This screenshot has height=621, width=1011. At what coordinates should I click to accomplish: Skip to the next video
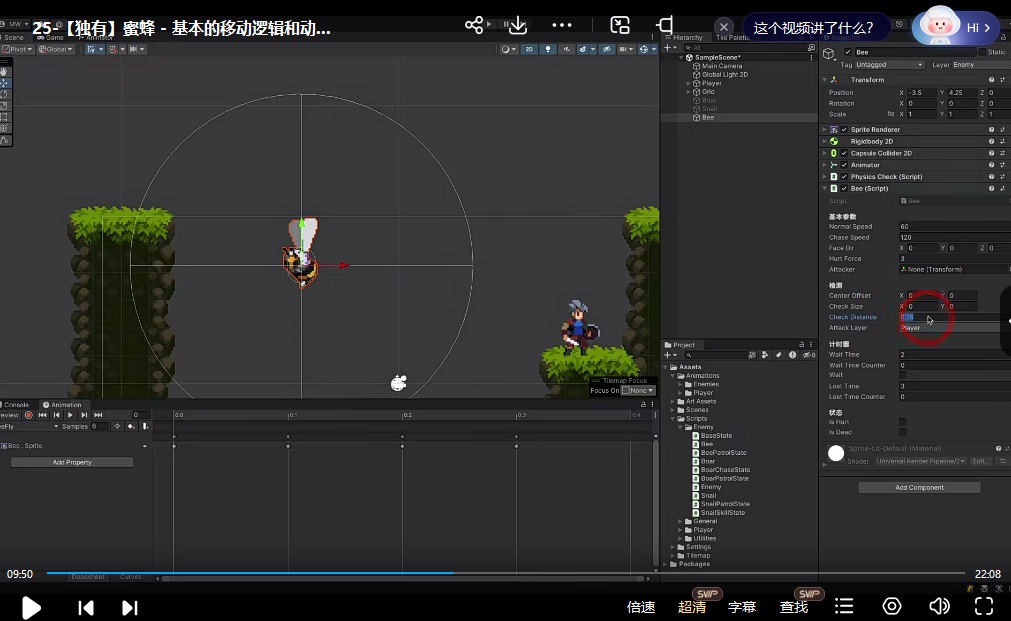coord(129,607)
